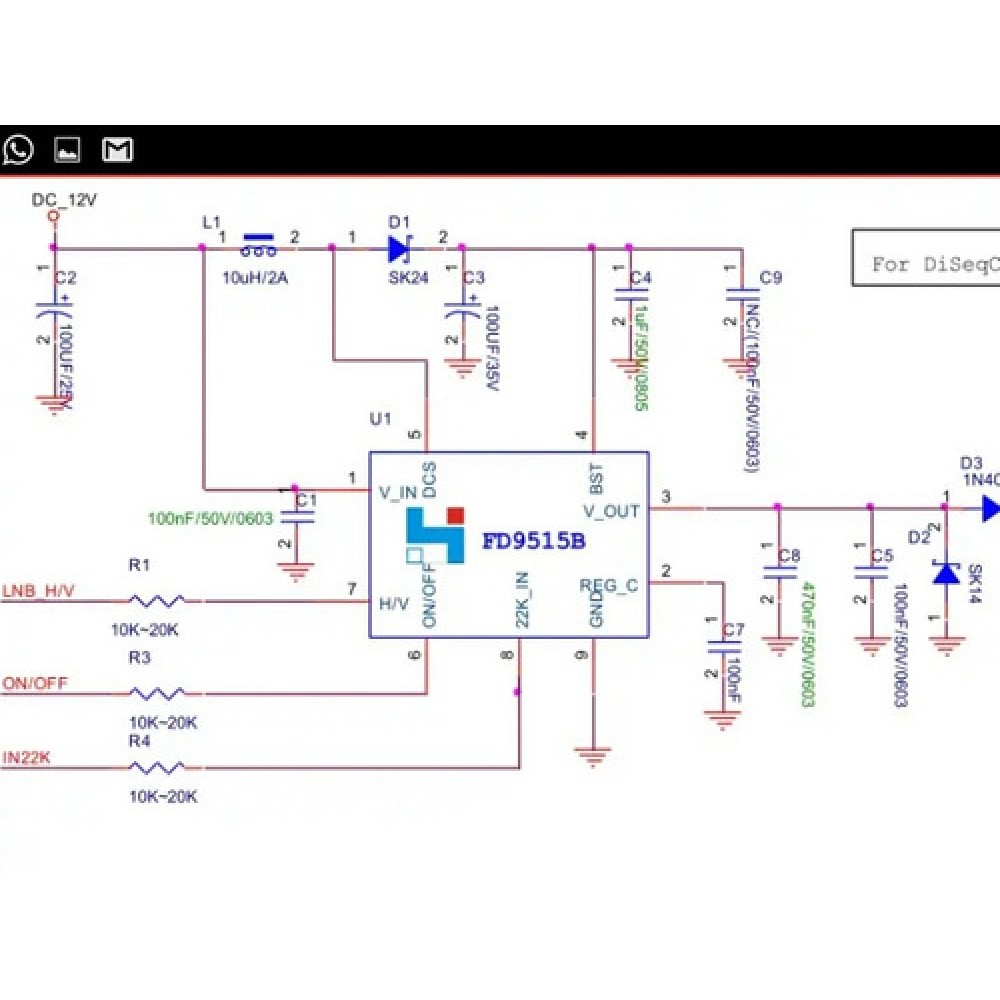Tap the image notification icon in status bar
The image size is (1000, 1000).
pos(68,150)
